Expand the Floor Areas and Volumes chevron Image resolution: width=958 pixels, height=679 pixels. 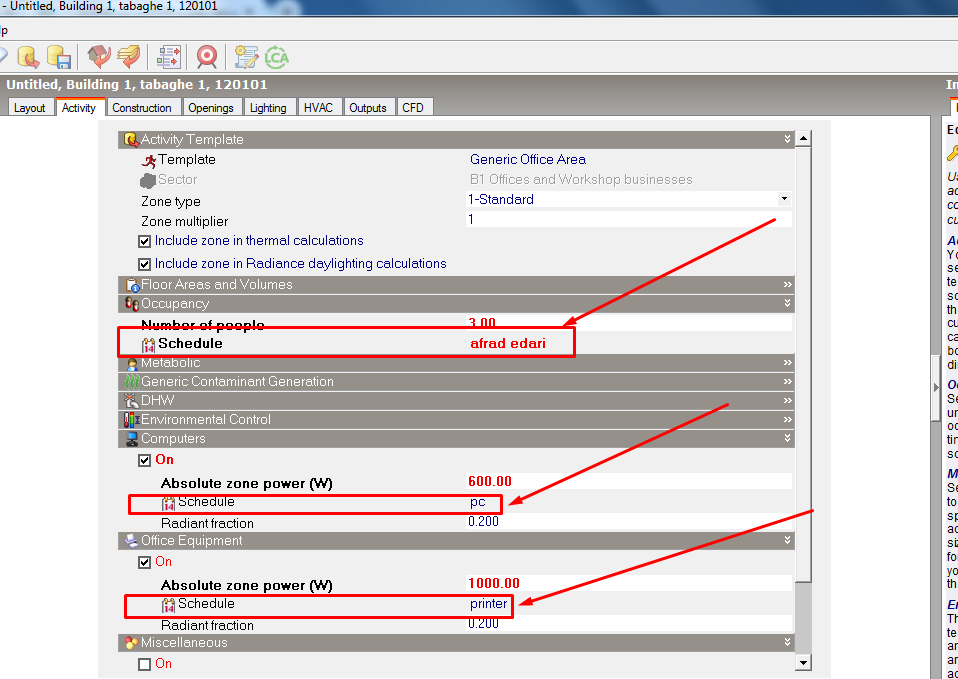(x=788, y=285)
